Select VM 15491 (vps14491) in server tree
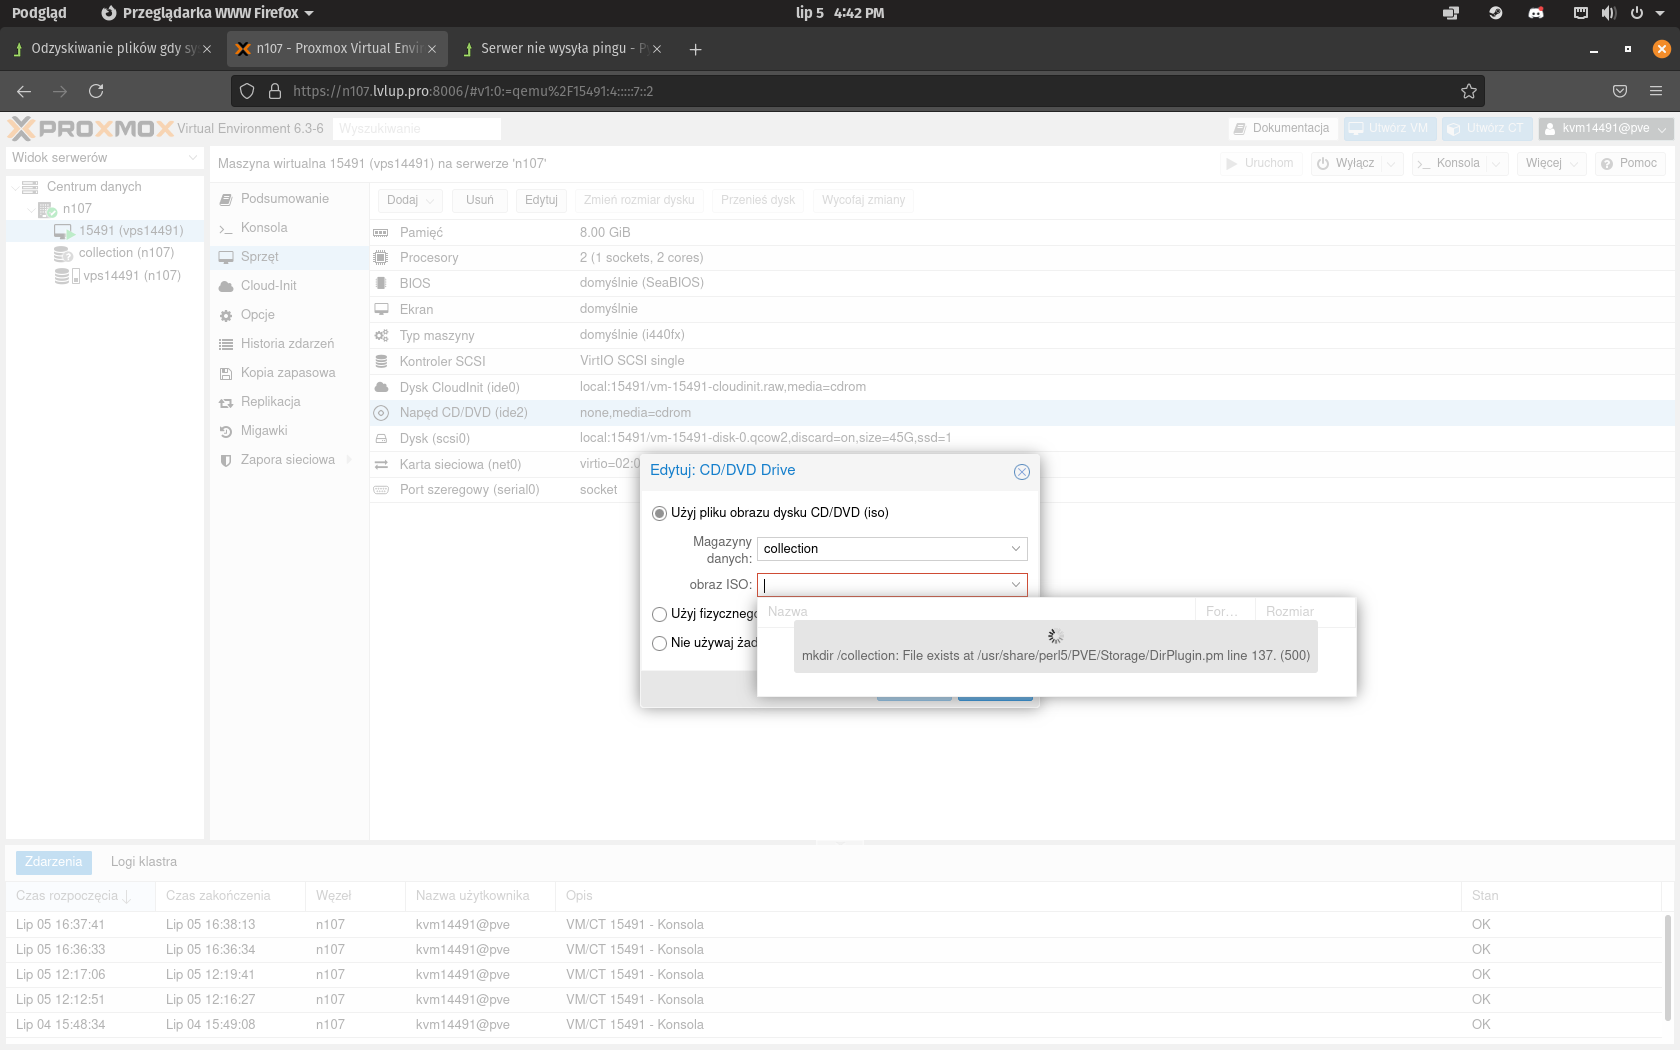 131,231
